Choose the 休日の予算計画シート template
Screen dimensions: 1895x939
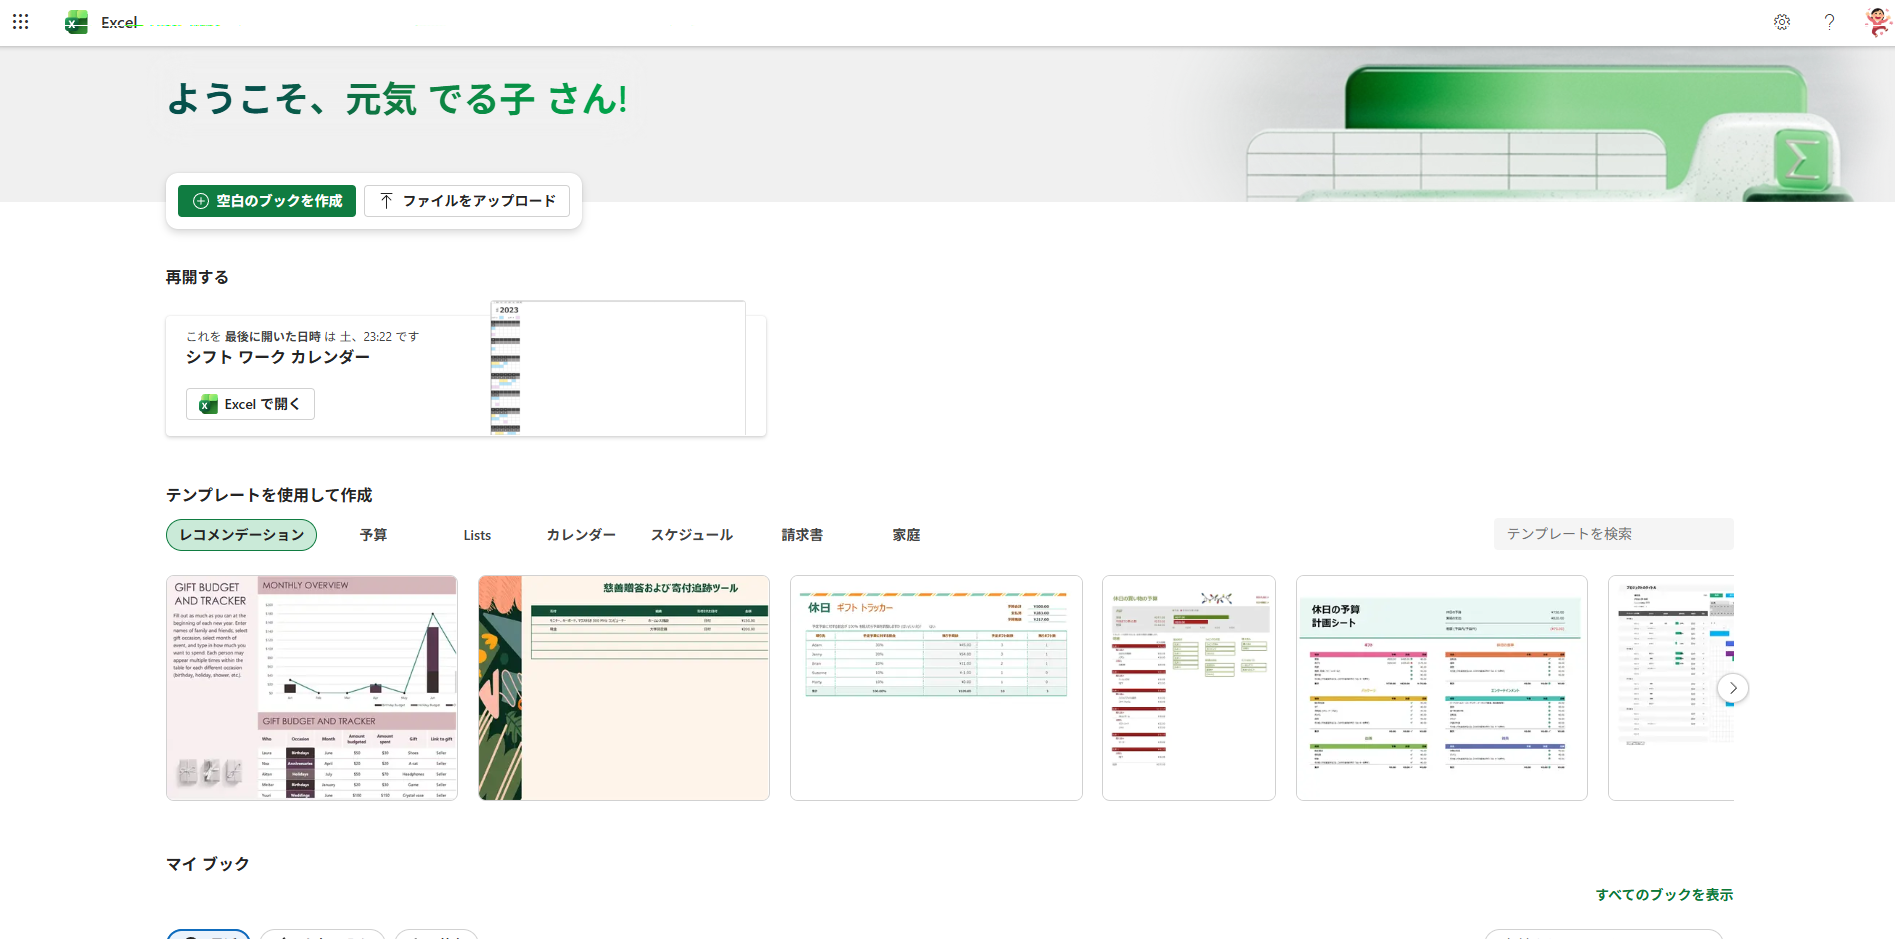pos(1441,688)
